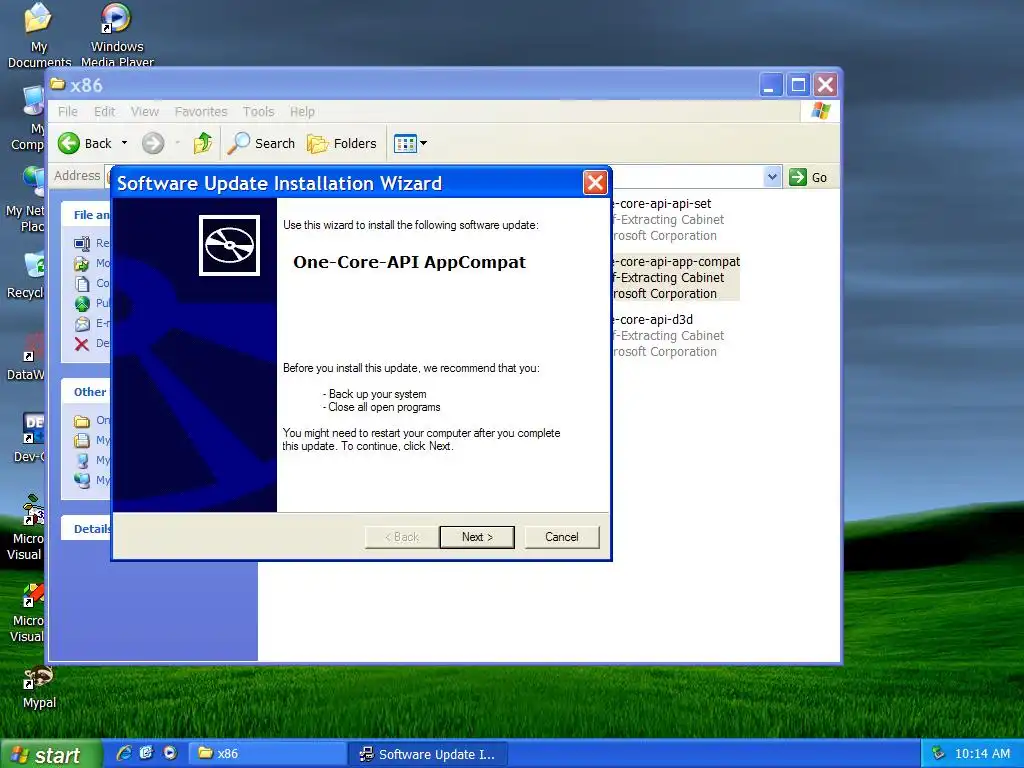
Task: Select the one-core-api-app-compat file
Action: pyautogui.click(x=676, y=278)
